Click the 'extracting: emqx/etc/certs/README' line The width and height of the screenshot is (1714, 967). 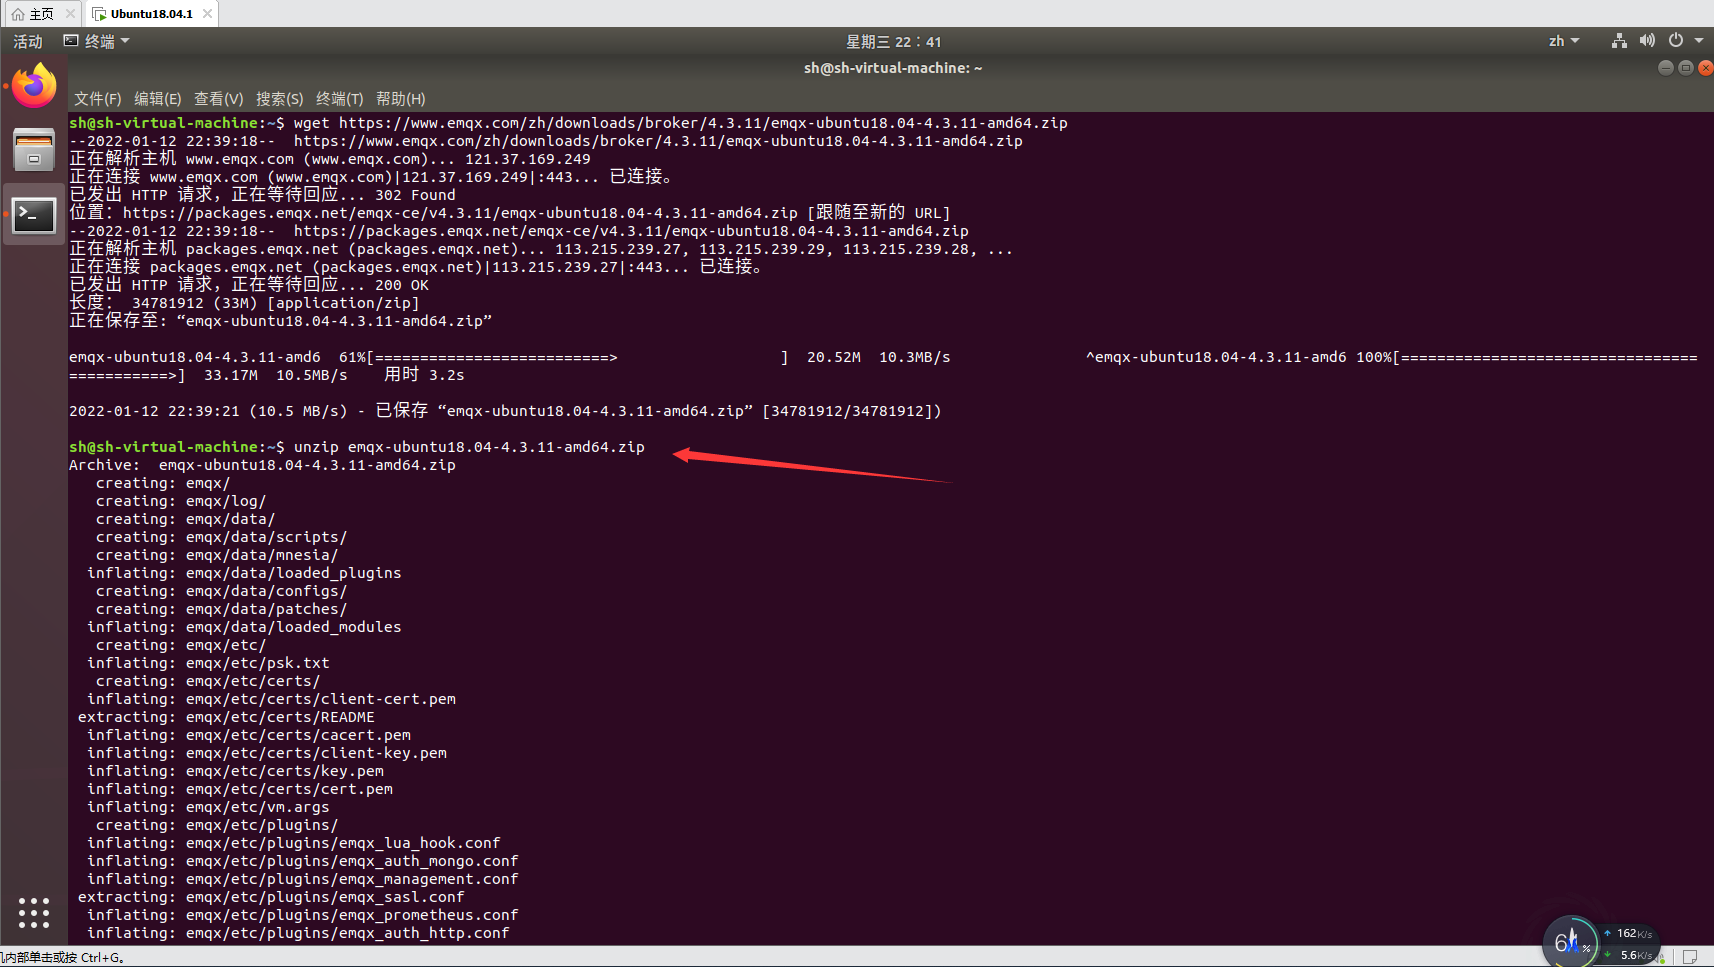pos(226,717)
